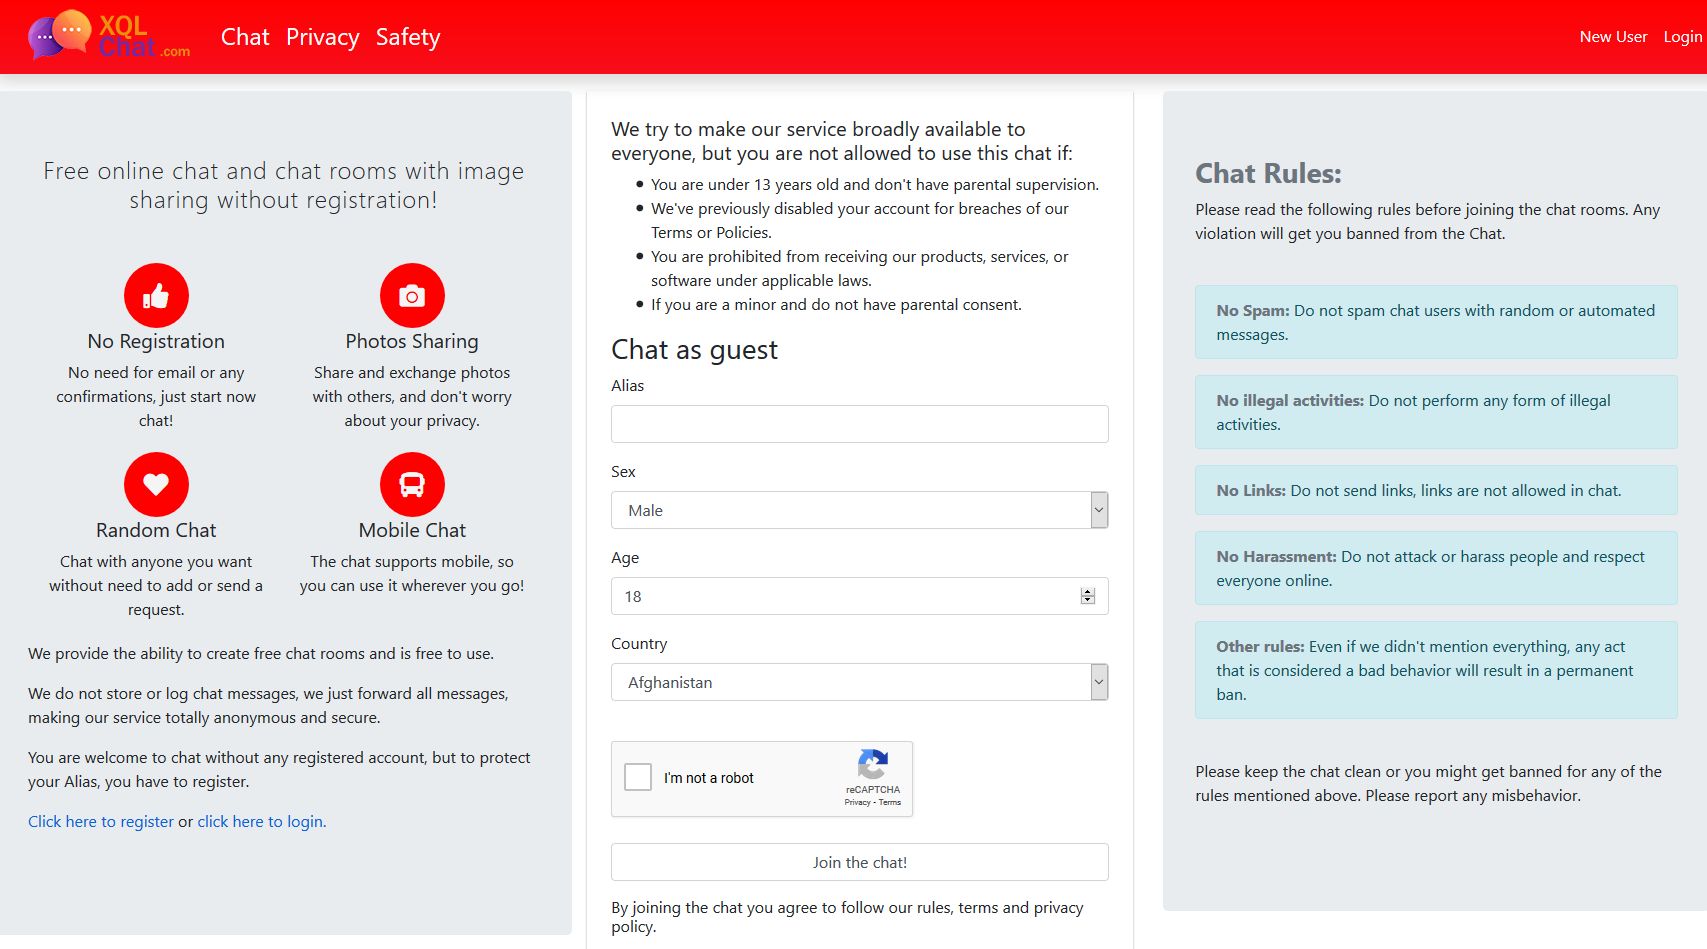The height and width of the screenshot is (949, 1707).
Task: Click Login in the top bar
Action: (x=1682, y=37)
